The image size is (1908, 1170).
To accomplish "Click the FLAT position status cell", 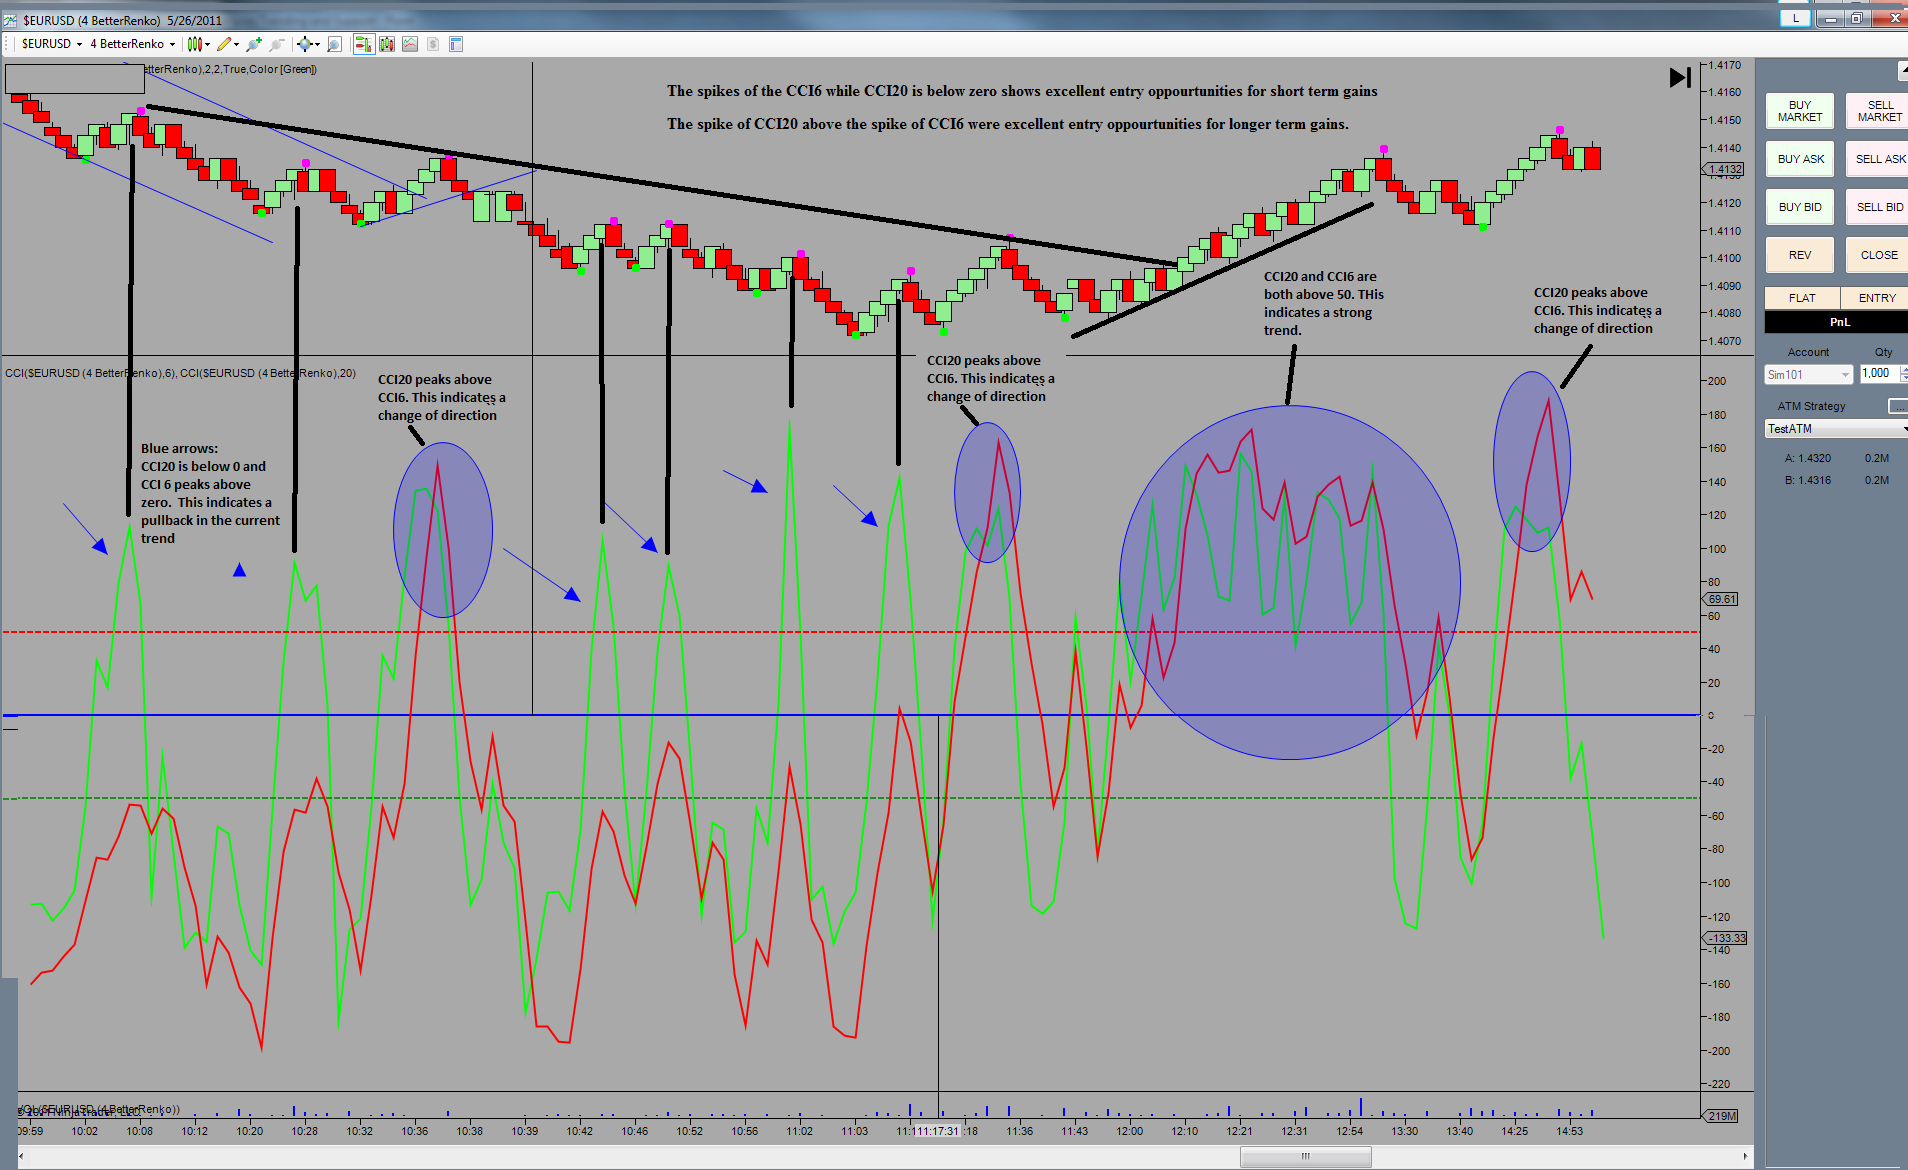I will click(x=1802, y=298).
